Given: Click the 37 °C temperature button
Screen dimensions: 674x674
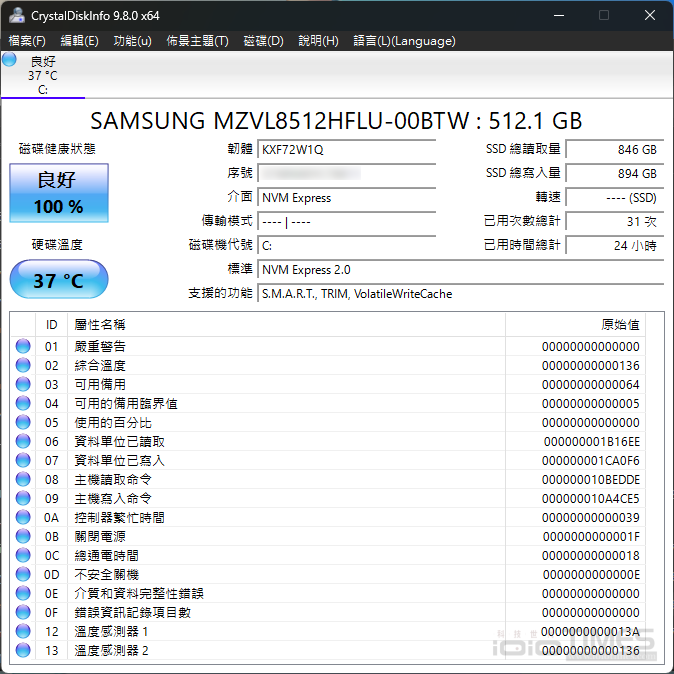Looking at the screenshot, I should click(x=59, y=279).
